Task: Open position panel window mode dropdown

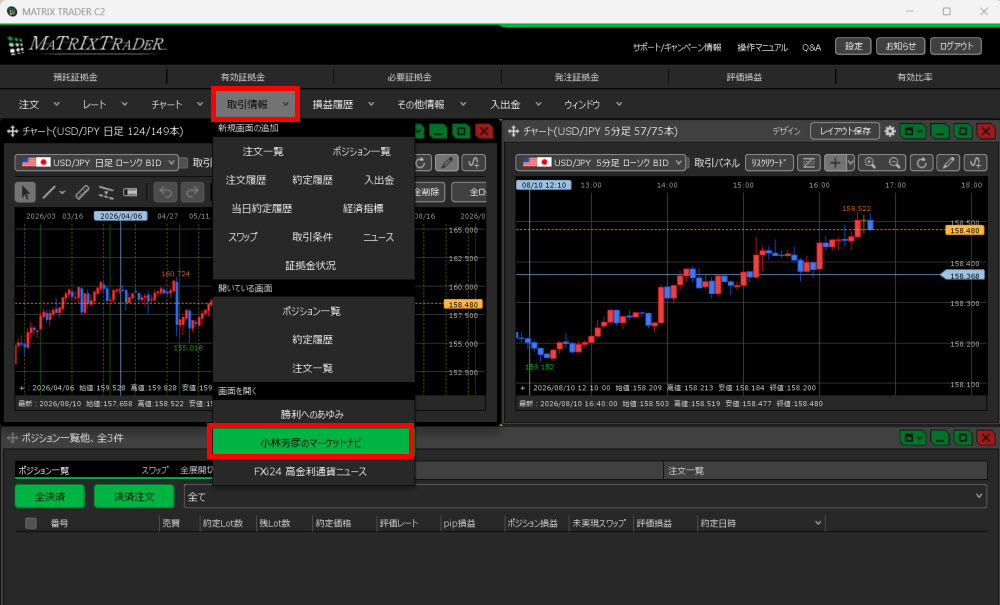Action: (x=913, y=438)
